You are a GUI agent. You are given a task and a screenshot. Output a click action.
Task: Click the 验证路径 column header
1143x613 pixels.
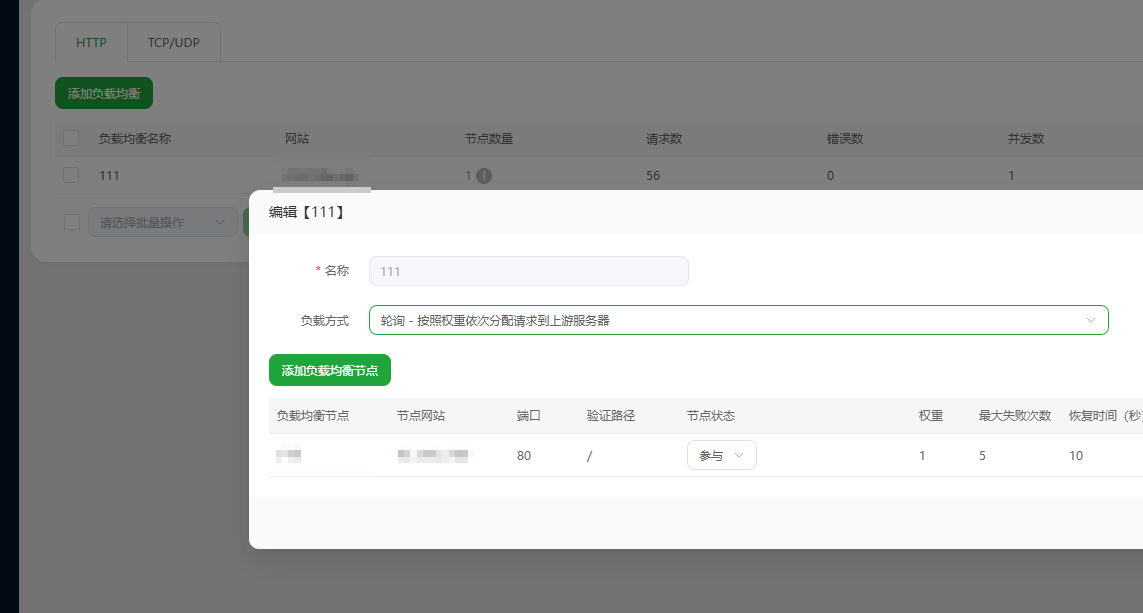611,415
